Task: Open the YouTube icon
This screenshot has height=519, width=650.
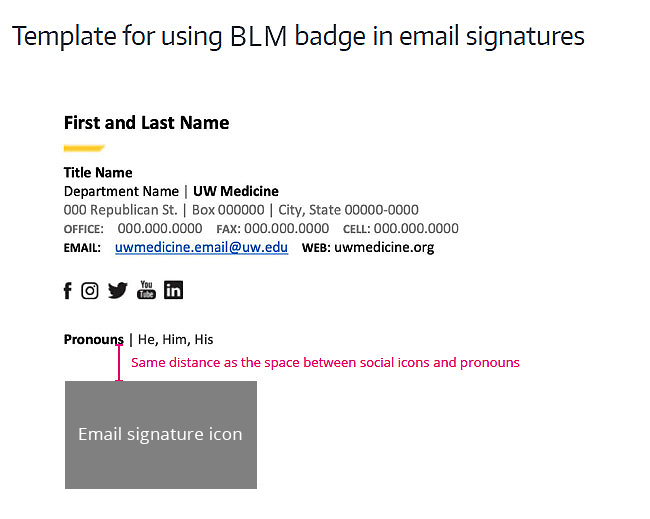Action: [146, 290]
